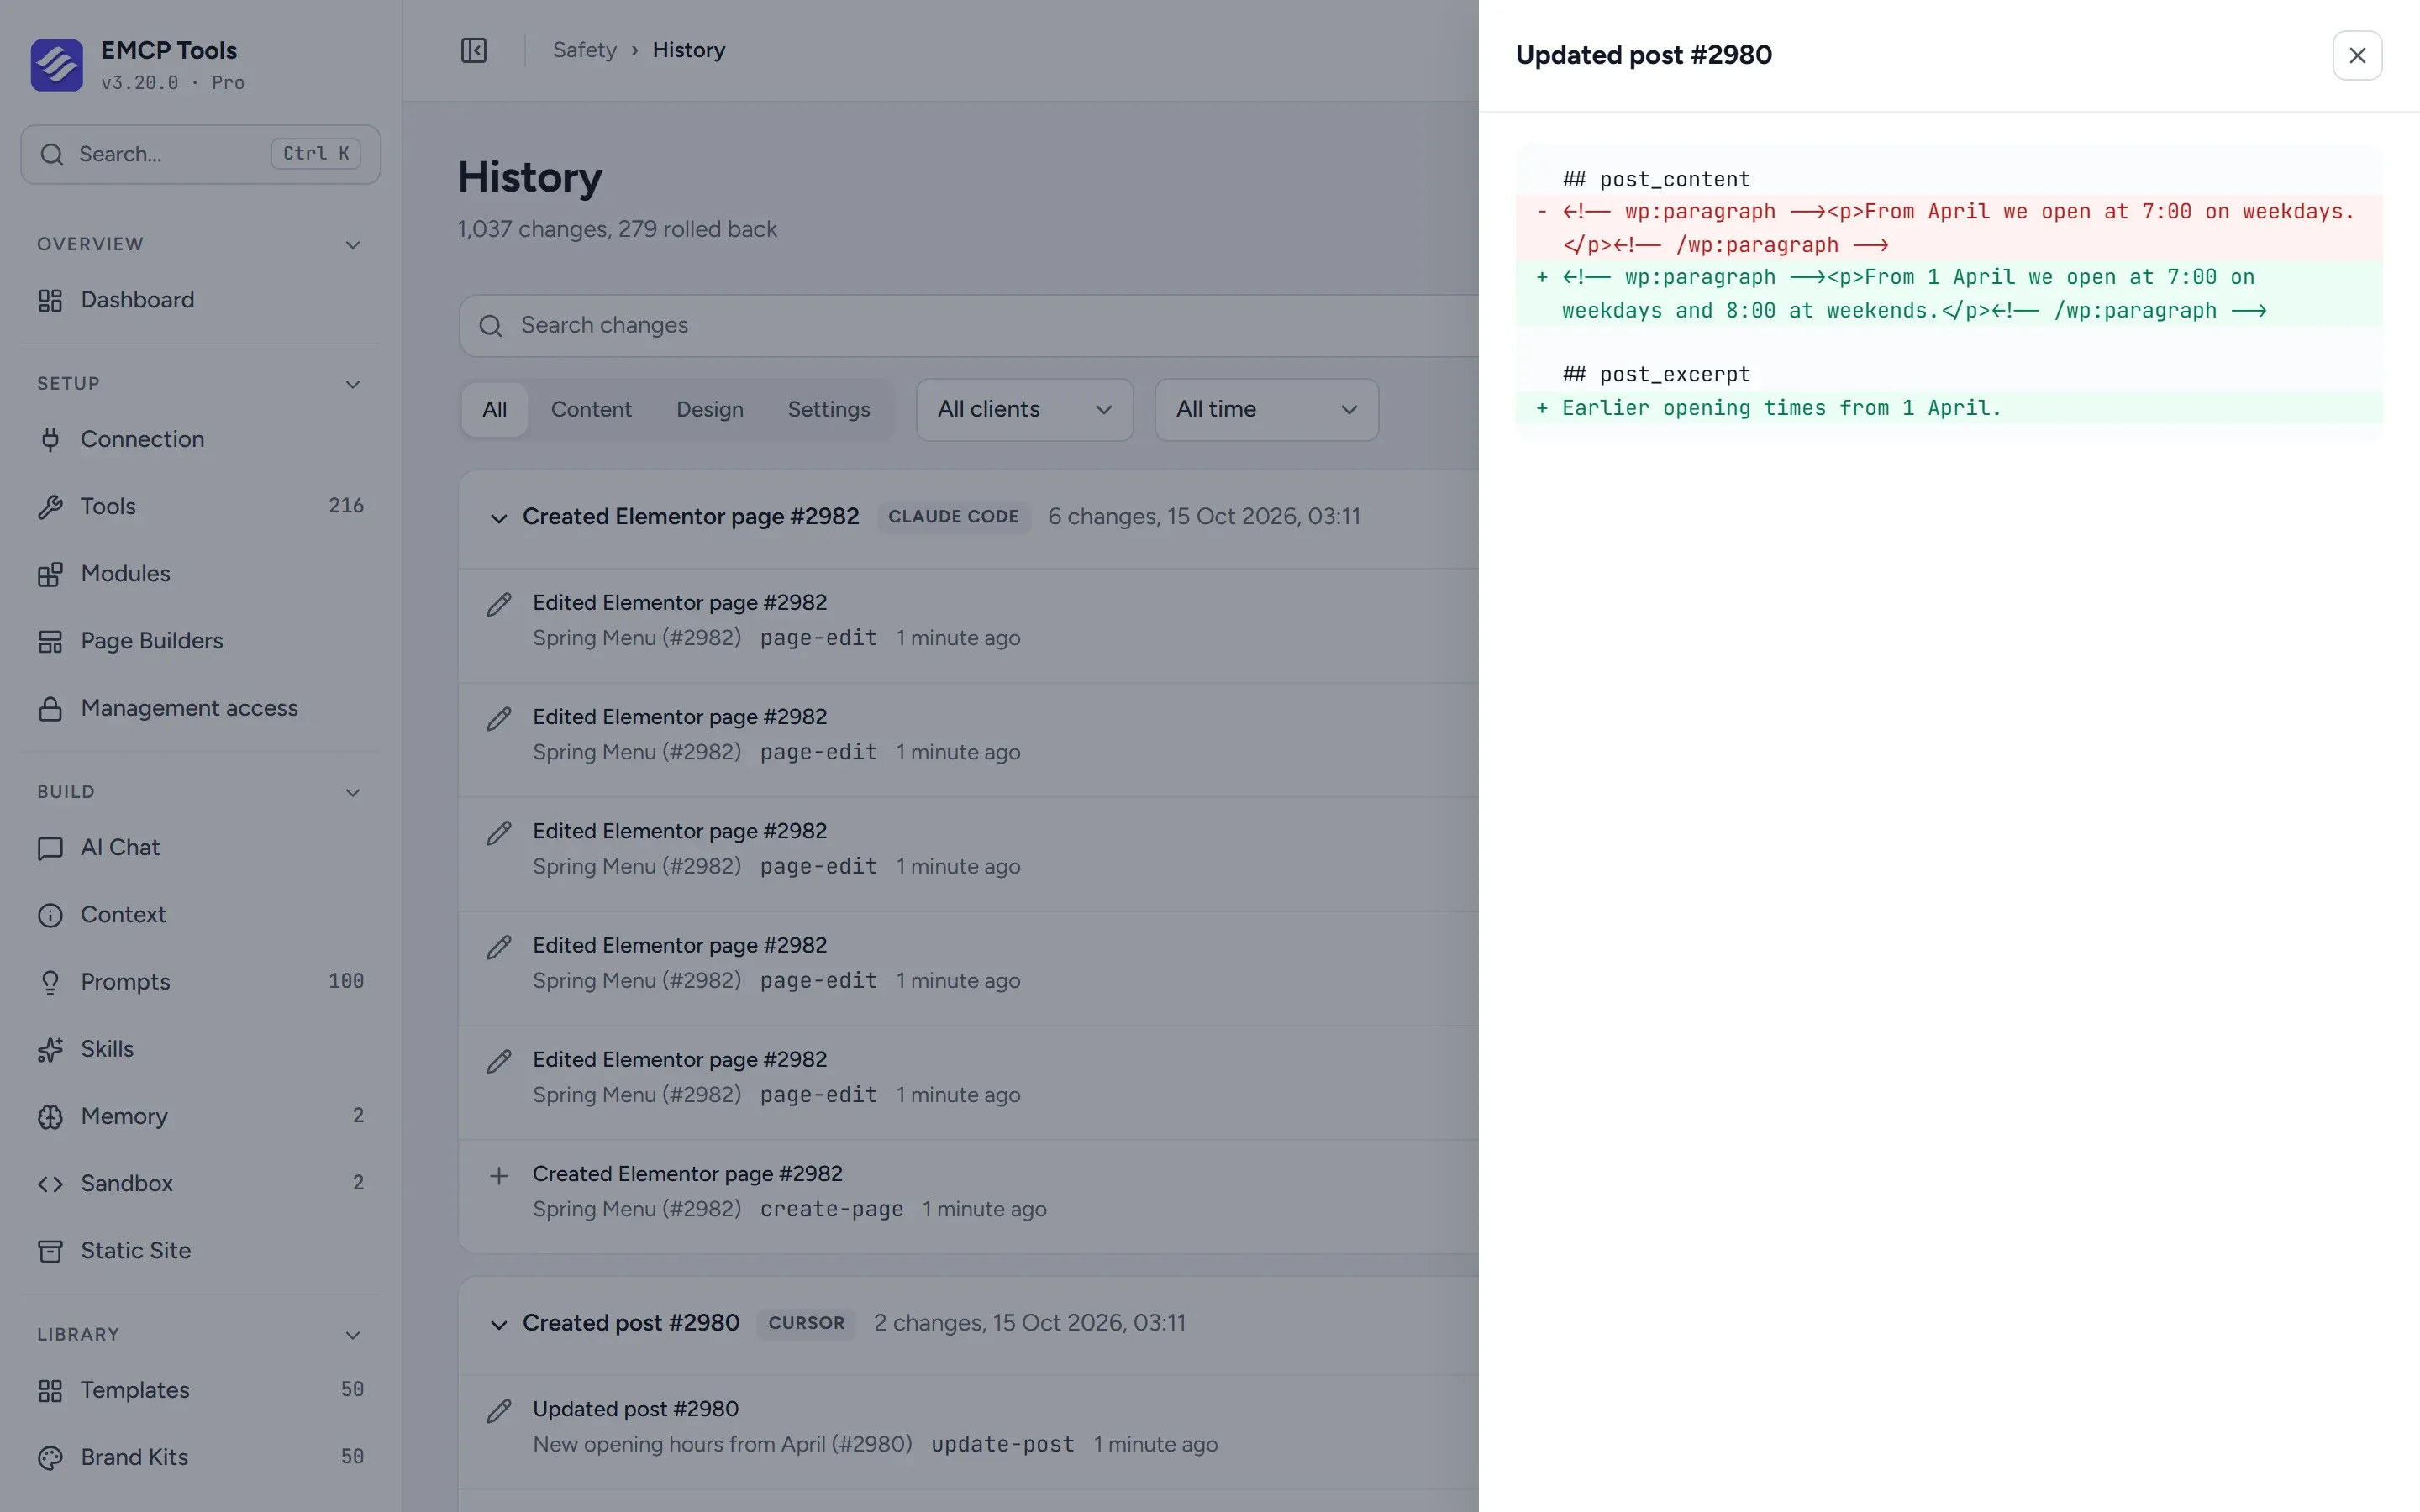Image resolution: width=2420 pixels, height=1512 pixels.
Task: Select the Design filter tab
Action: [709, 409]
